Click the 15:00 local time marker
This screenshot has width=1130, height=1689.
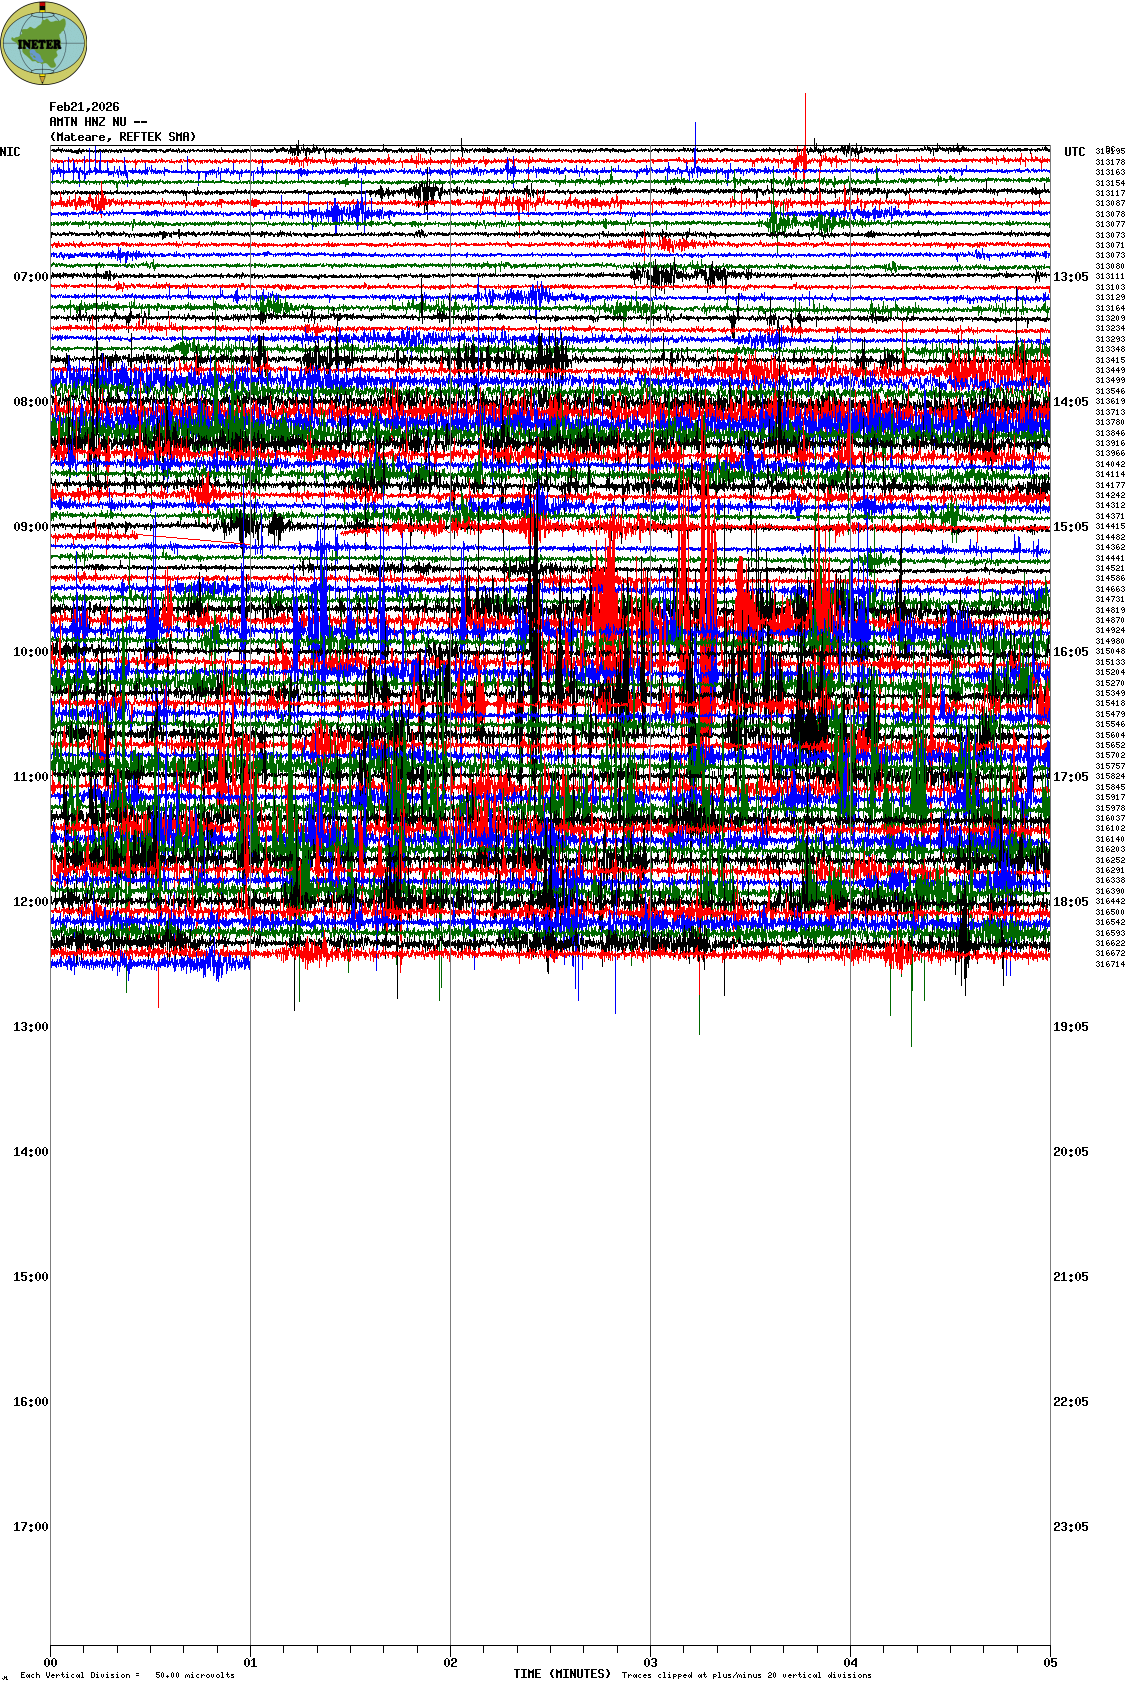pos(30,1277)
